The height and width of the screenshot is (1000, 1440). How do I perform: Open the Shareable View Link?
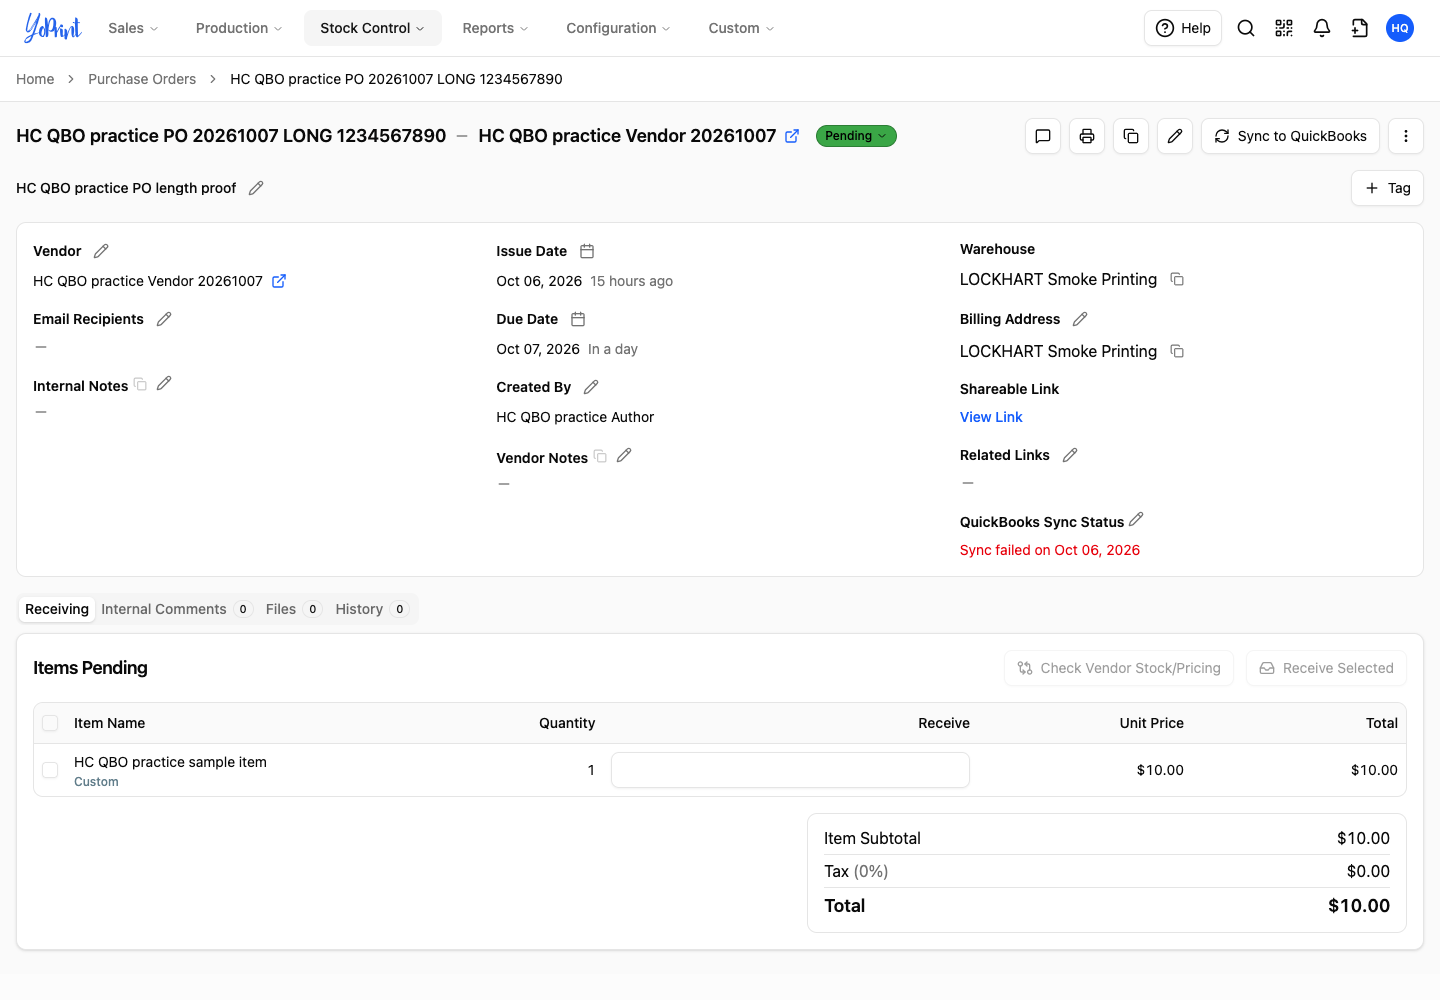(x=991, y=417)
